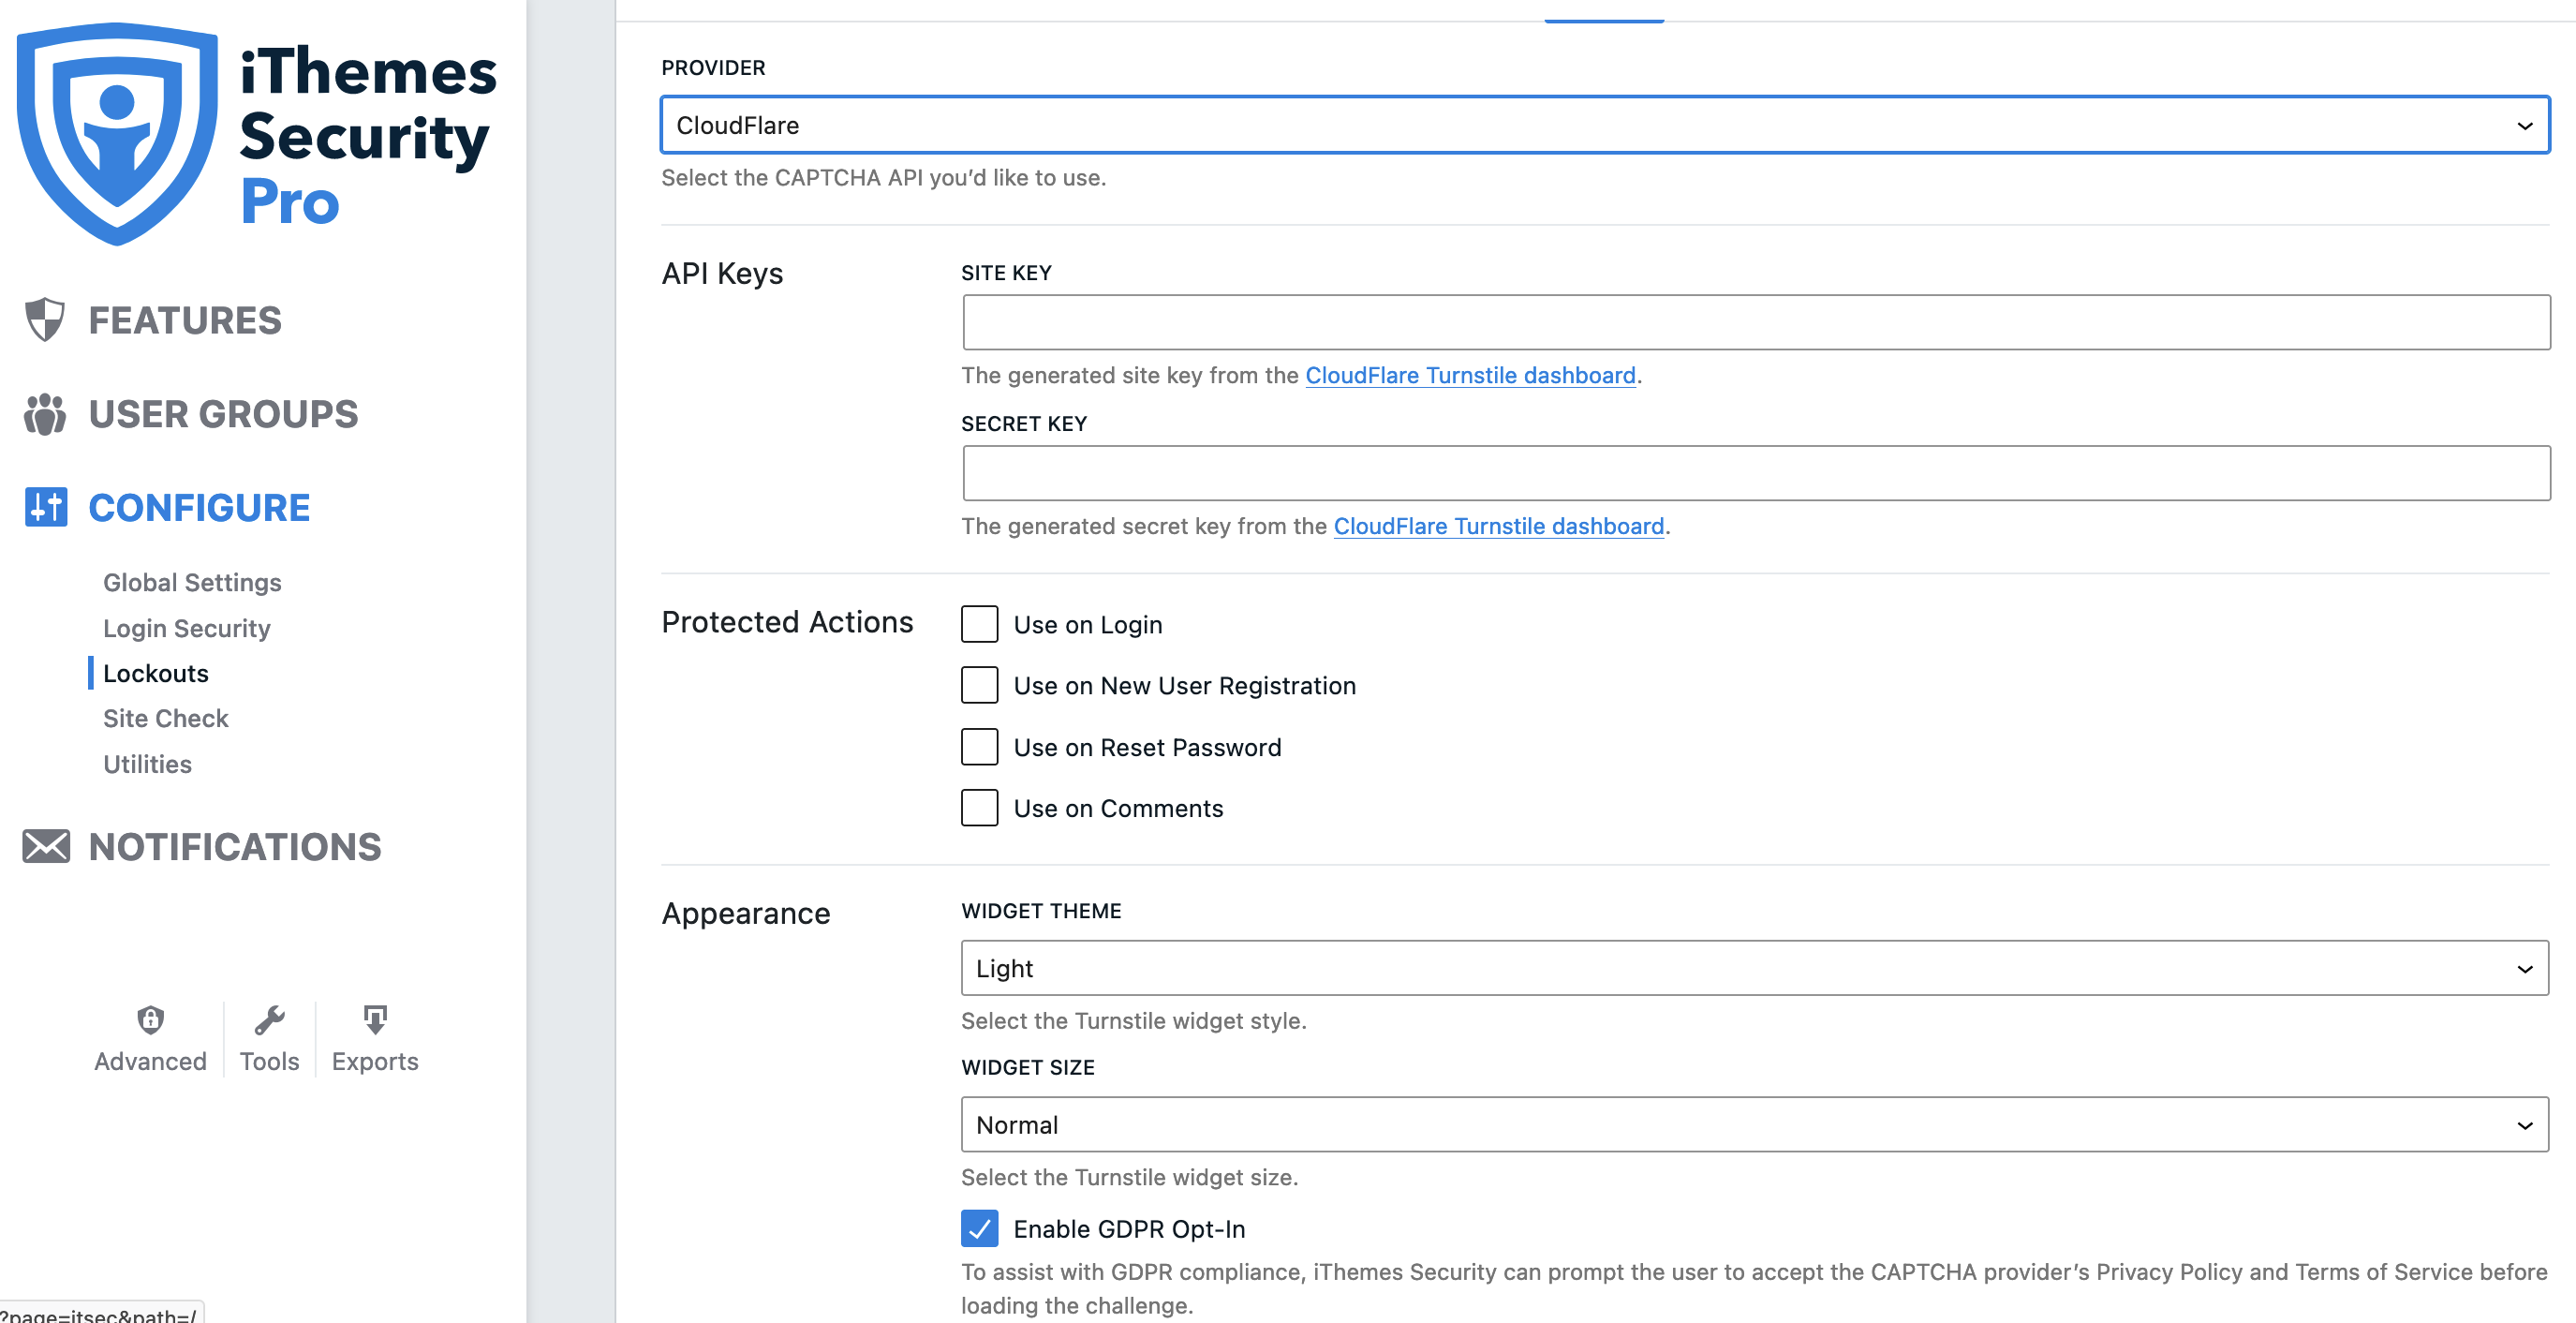The width and height of the screenshot is (2576, 1323).
Task: Enable Use on Comments checkbox
Action: pyautogui.click(x=979, y=808)
